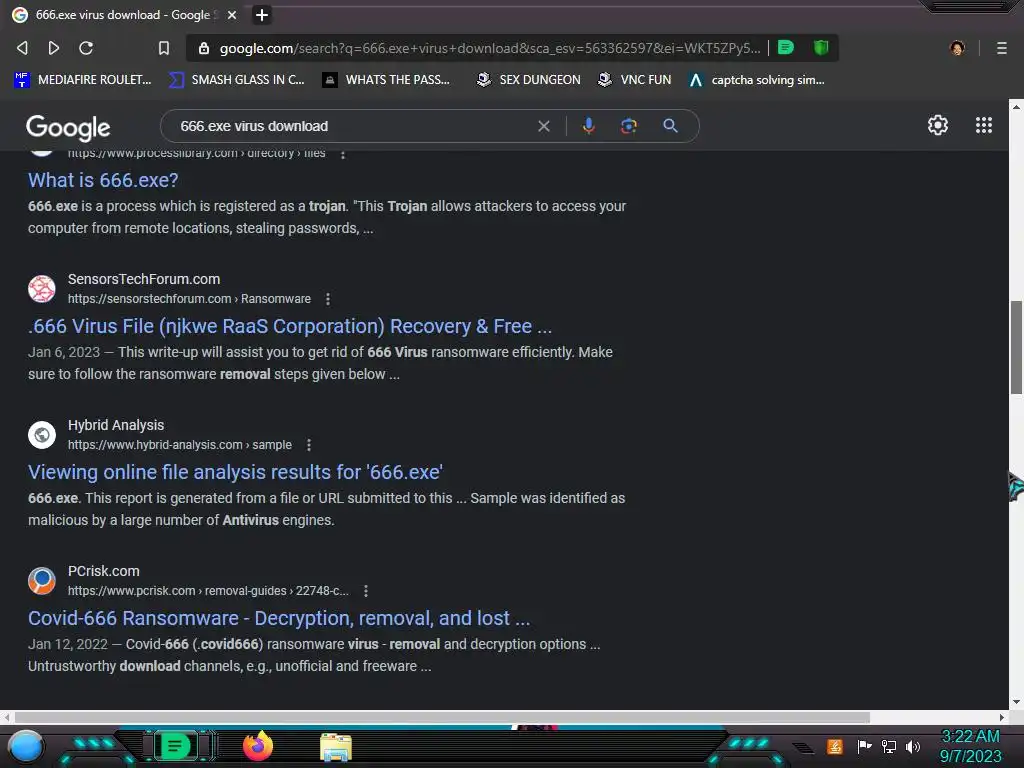Image resolution: width=1024 pixels, height=768 pixels.
Task: Open SEX DUNGEON bookmark
Action: tap(529, 80)
